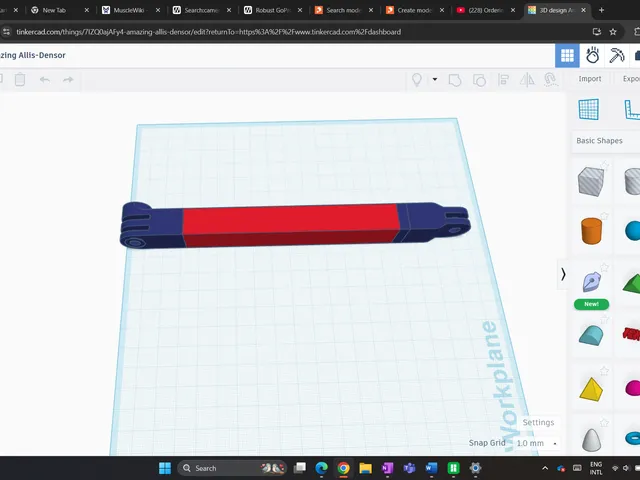Click the ENG INTL language indicator
640x480 pixels.
(x=596, y=468)
